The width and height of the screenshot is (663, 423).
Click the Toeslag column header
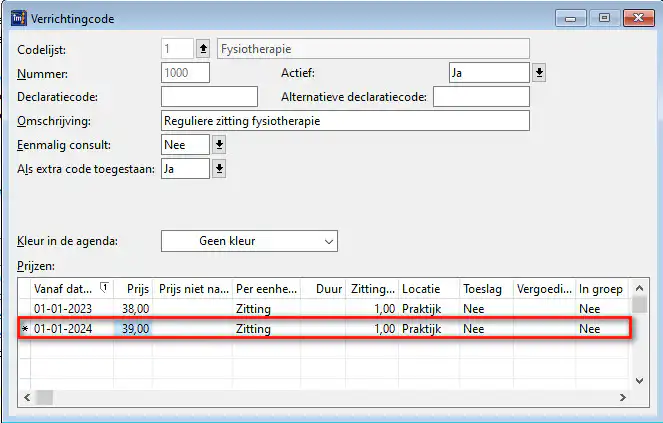point(486,288)
